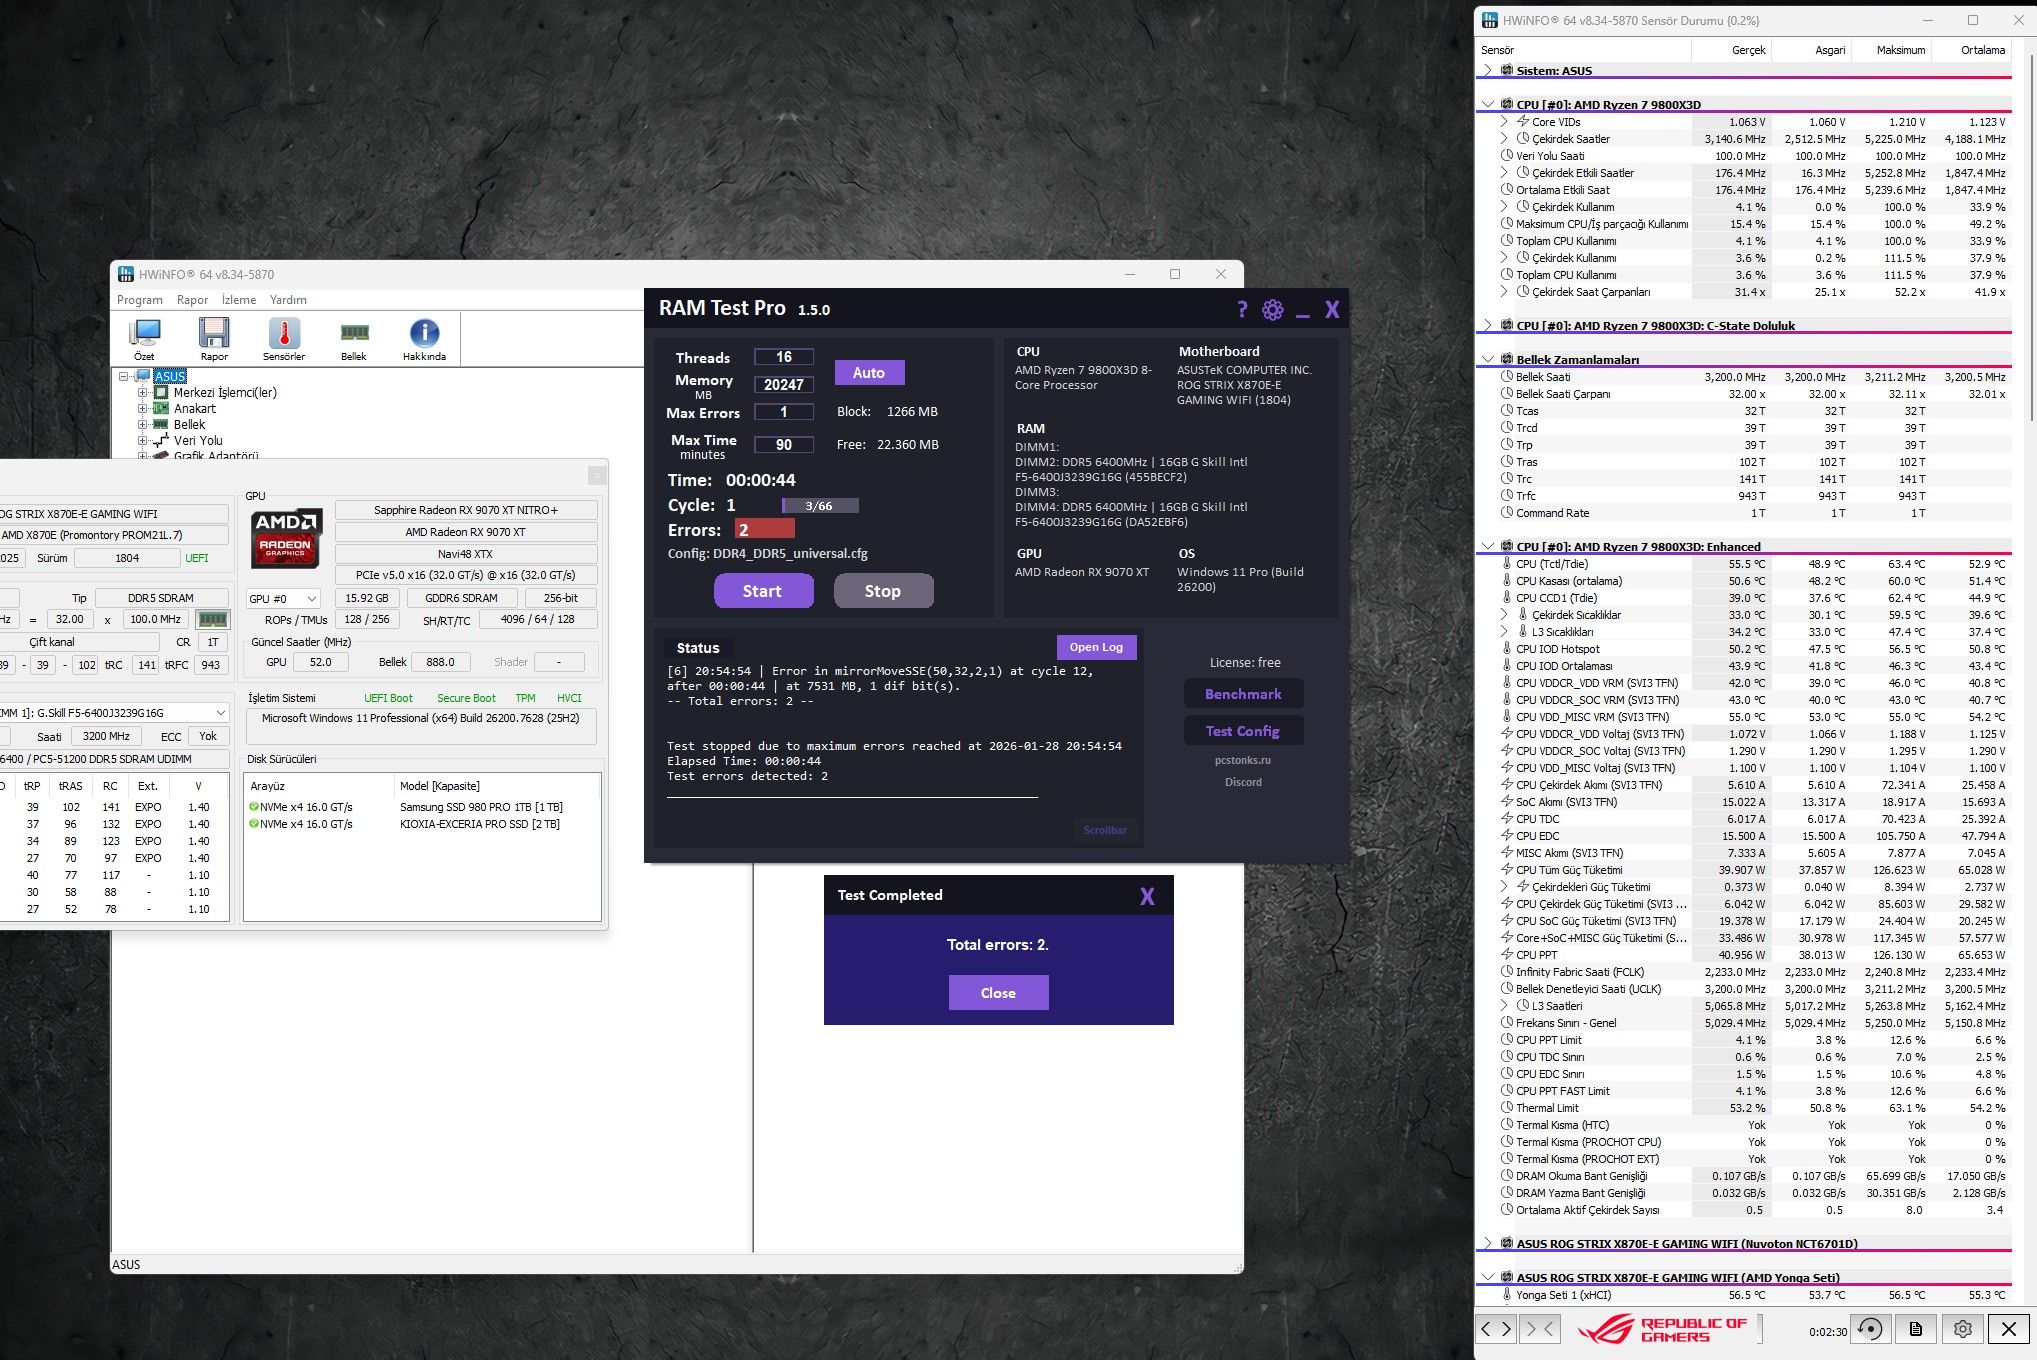This screenshot has height=1360, width=2037.
Task: Expand Merkezi İşlemci(ler) tree node
Action: pyautogui.click(x=143, y=393)
